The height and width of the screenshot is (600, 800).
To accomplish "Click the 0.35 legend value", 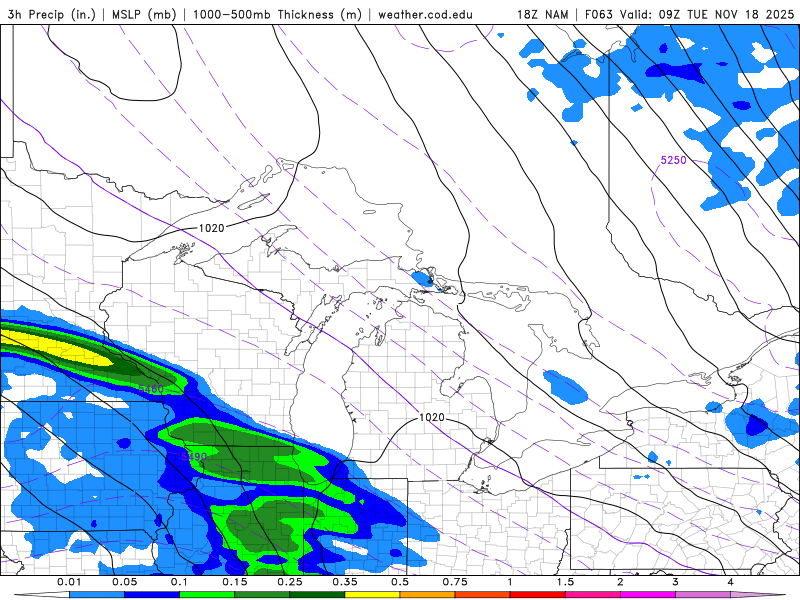I will 345,582.
